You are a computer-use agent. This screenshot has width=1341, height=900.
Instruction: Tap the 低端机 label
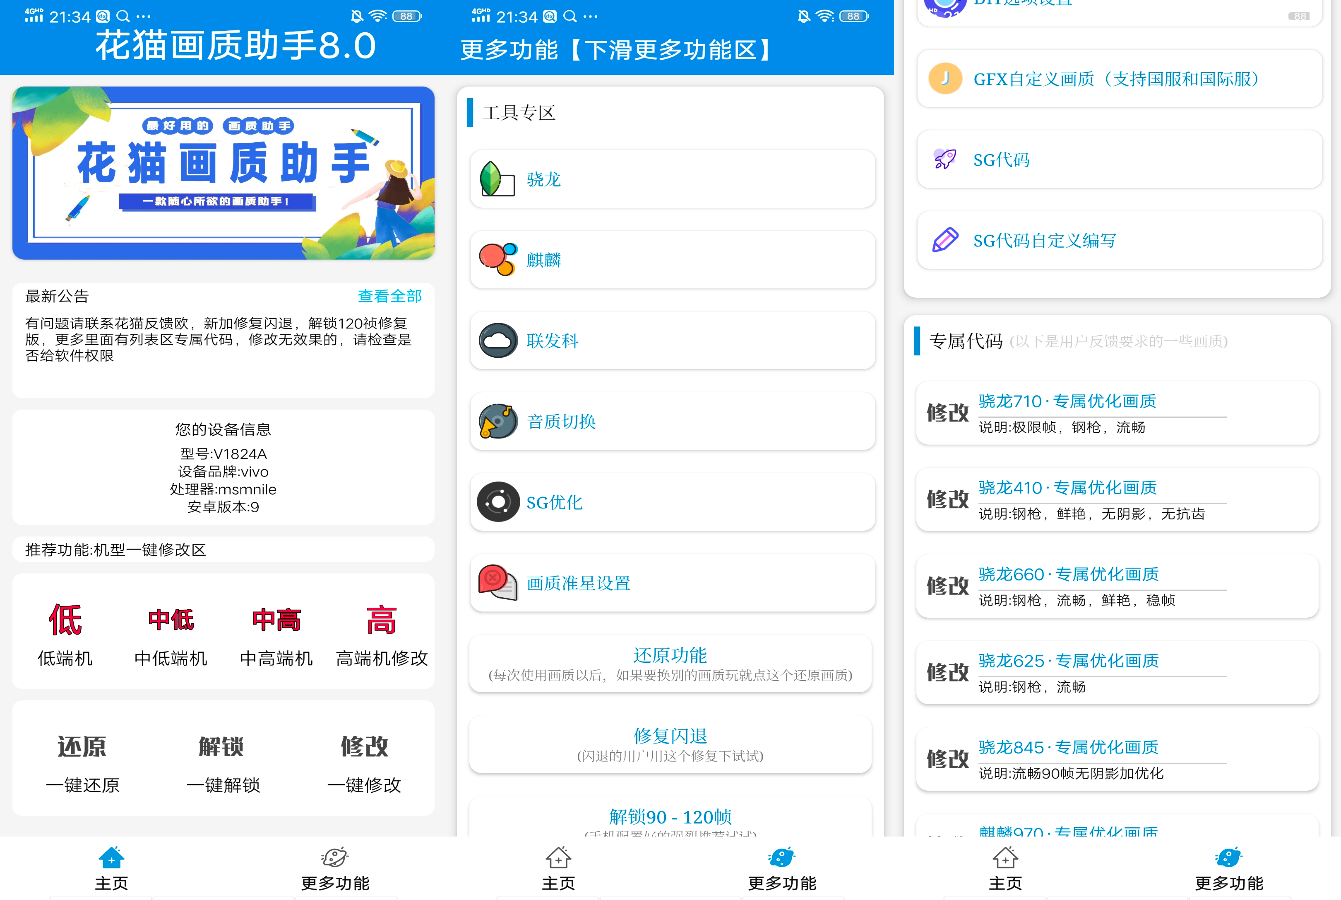point(65,659)
